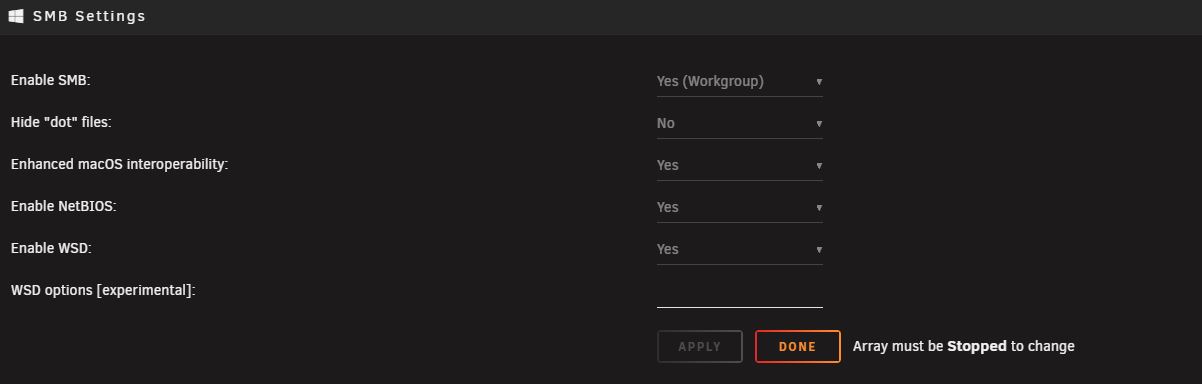Click the "Array must be" notice text
Image resolution: width=1202 pixels, height=384 pixels.
(x=898, y=346)
